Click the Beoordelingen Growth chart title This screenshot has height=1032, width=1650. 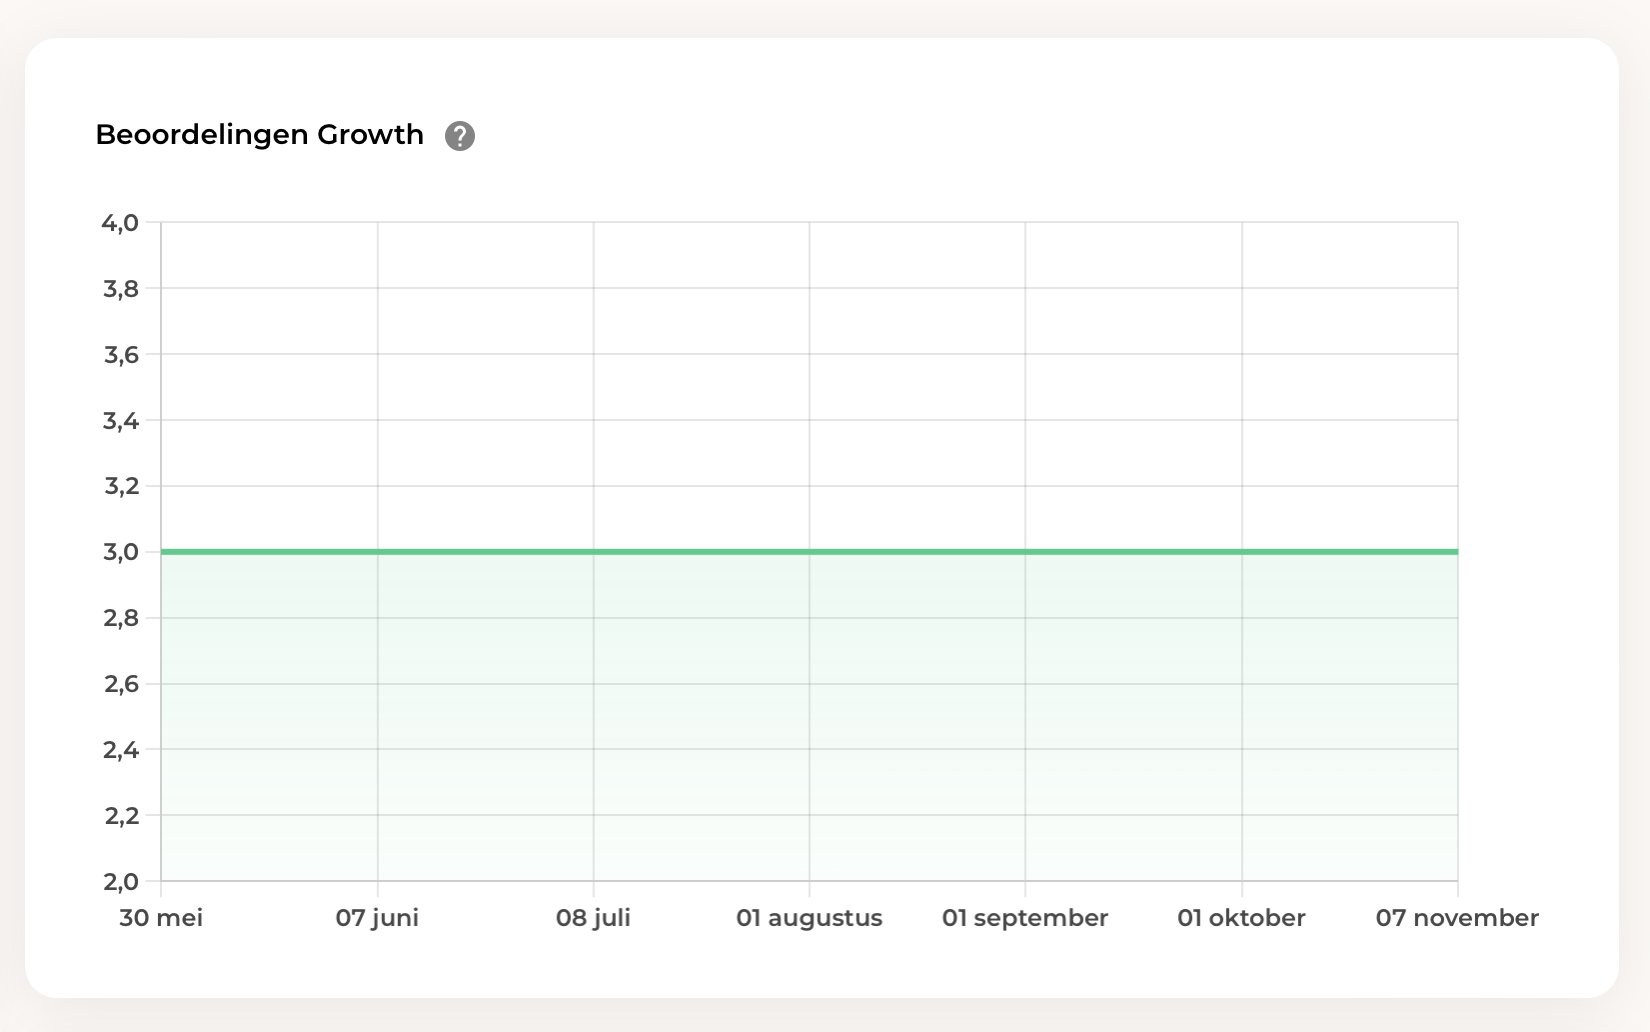(x=259, y=135)
